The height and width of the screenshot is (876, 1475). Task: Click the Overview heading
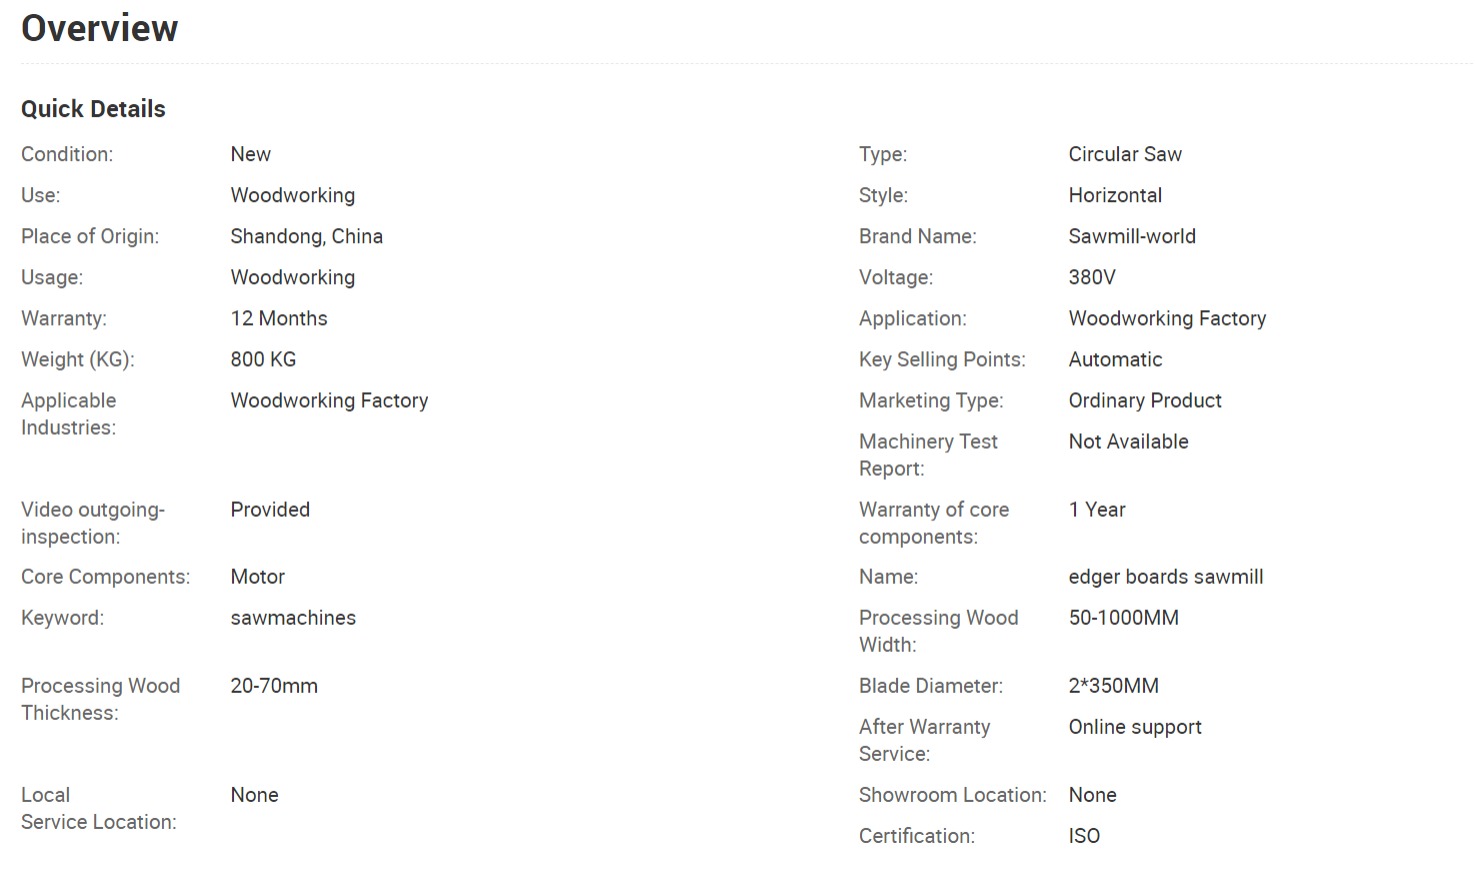pos(100,29)
